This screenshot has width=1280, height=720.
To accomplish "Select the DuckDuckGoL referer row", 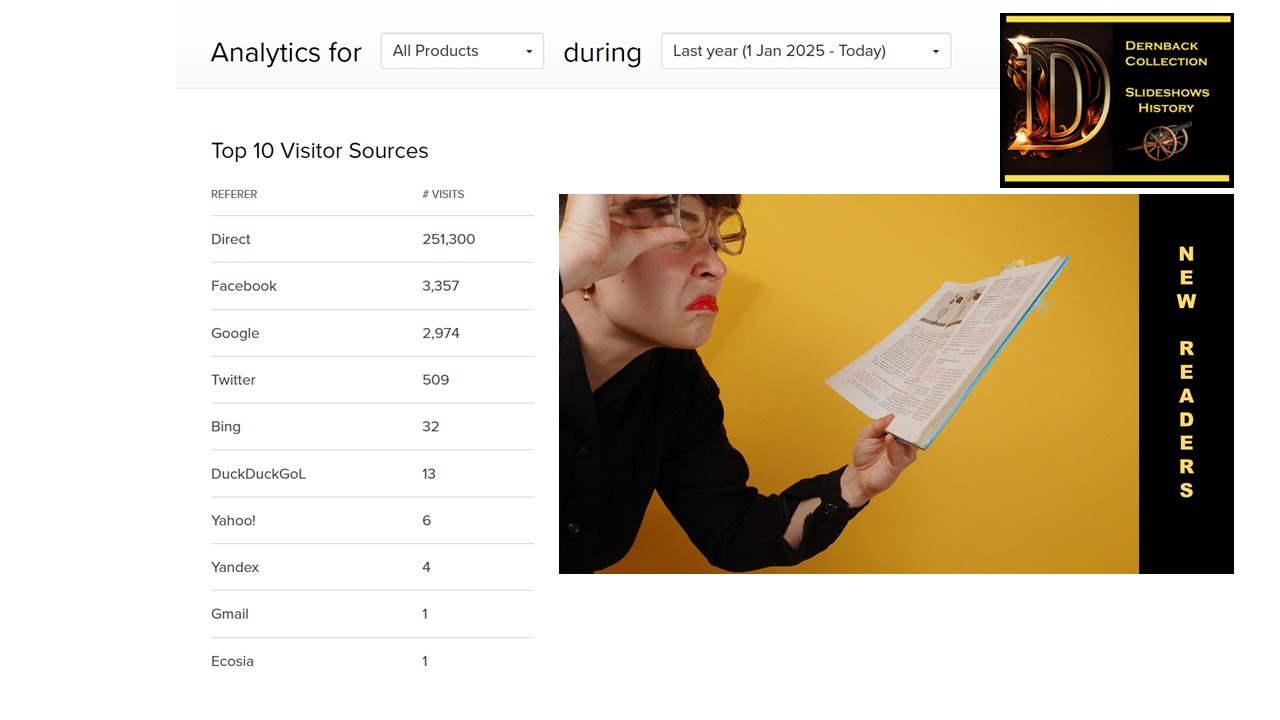I will (x=258, y=474).
